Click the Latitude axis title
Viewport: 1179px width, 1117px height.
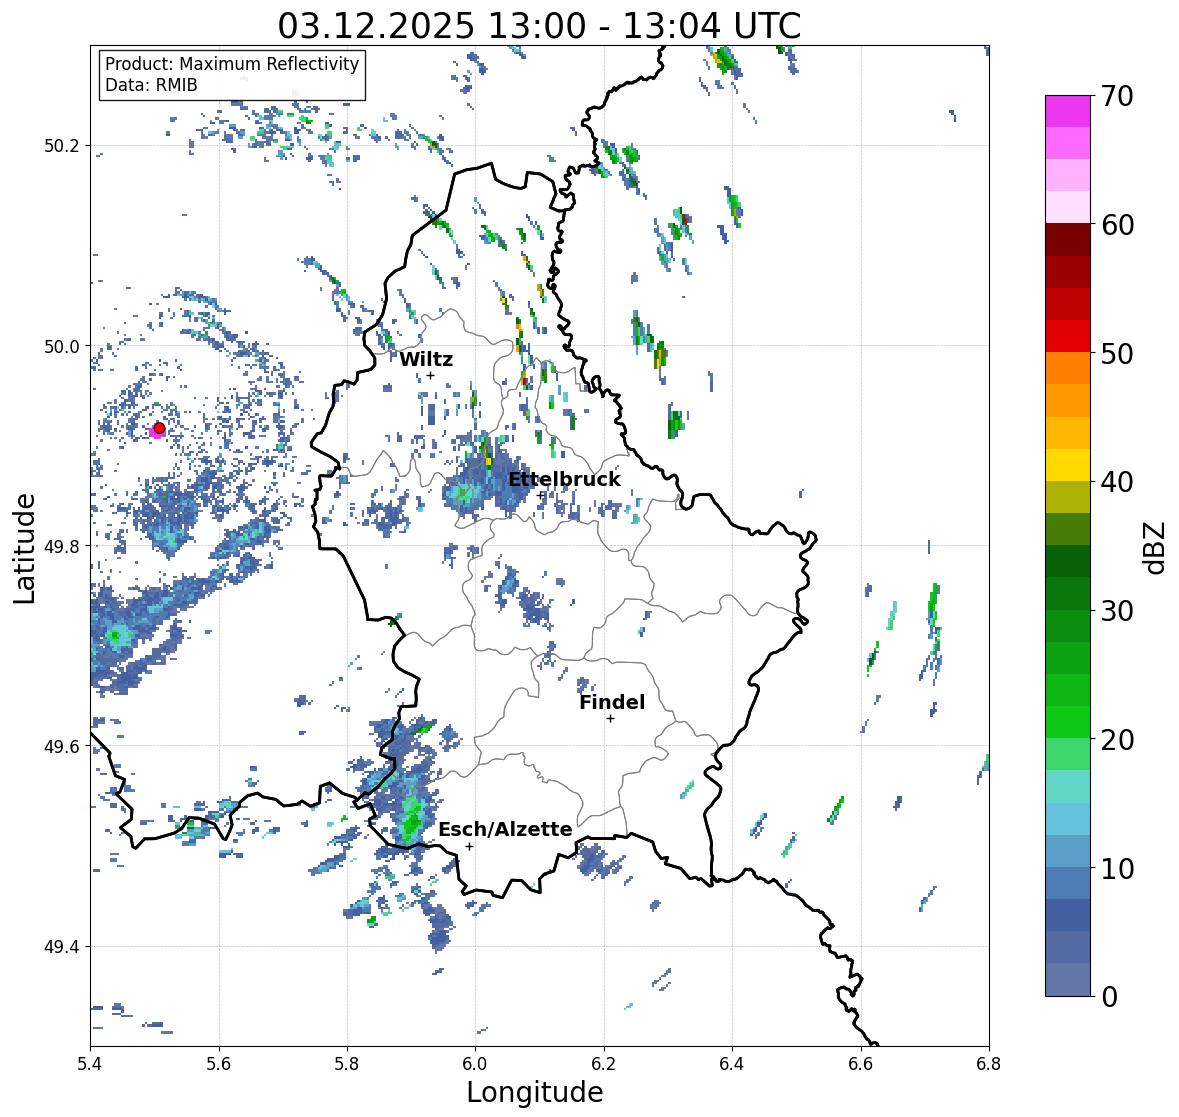24,548
